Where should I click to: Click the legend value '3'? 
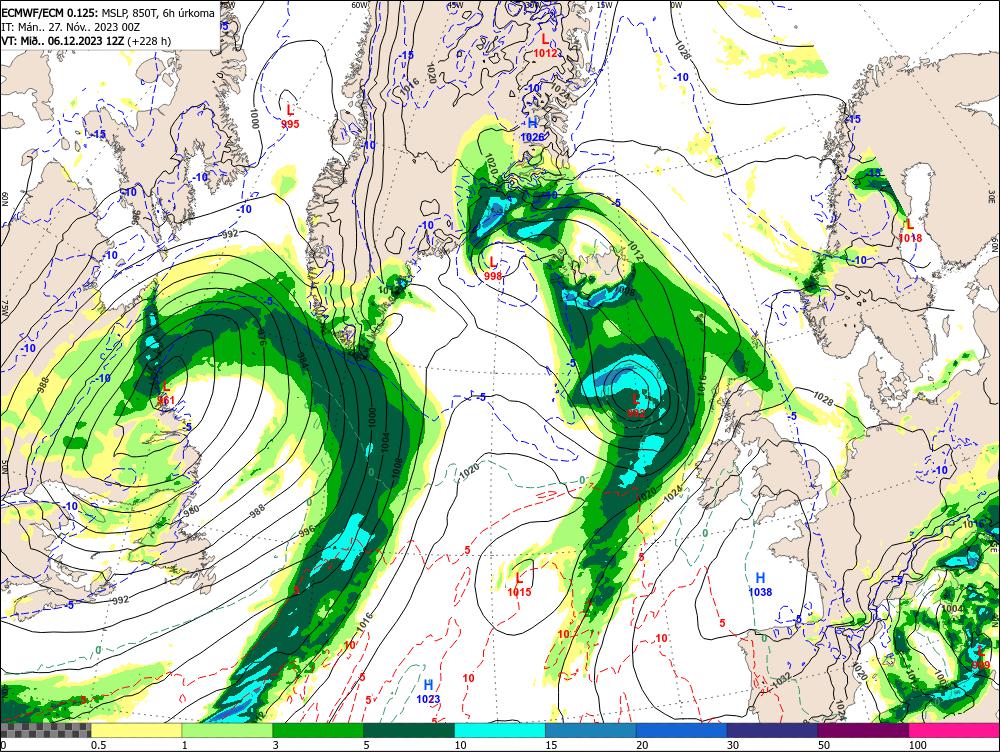point(276,745)
